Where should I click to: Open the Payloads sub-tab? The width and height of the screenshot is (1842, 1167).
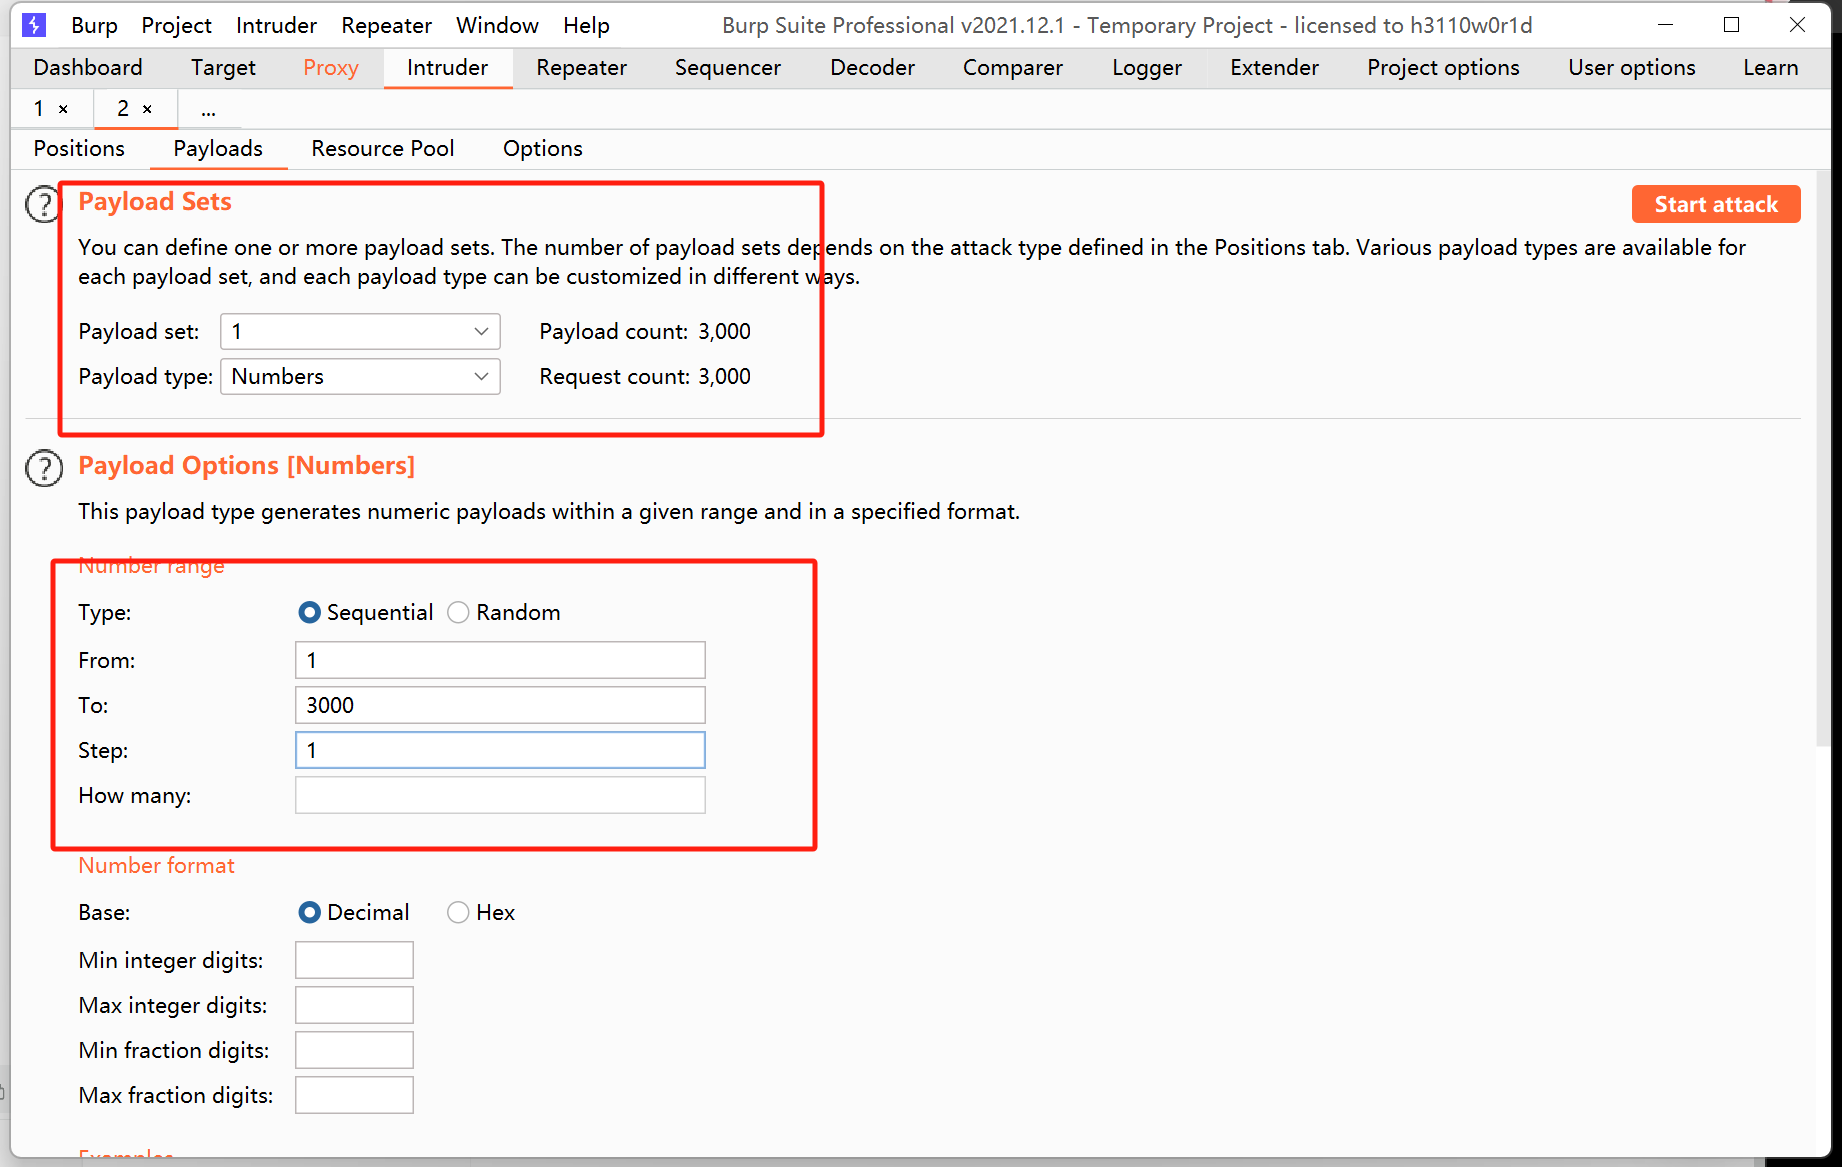(218, 148)
